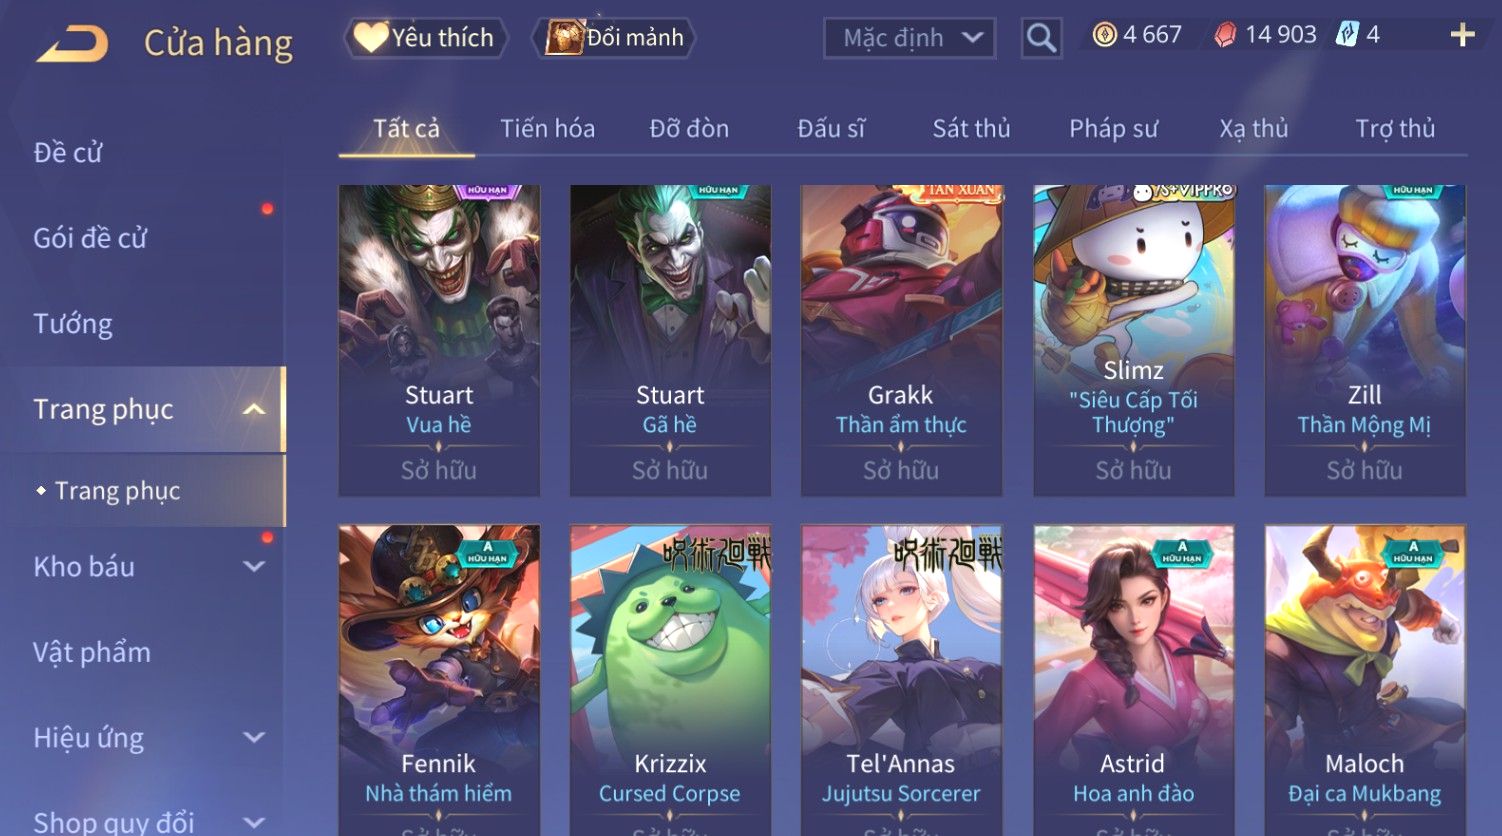
Task: Collapse the Trang phục sidebar section
Action: [x=254, y=409]
